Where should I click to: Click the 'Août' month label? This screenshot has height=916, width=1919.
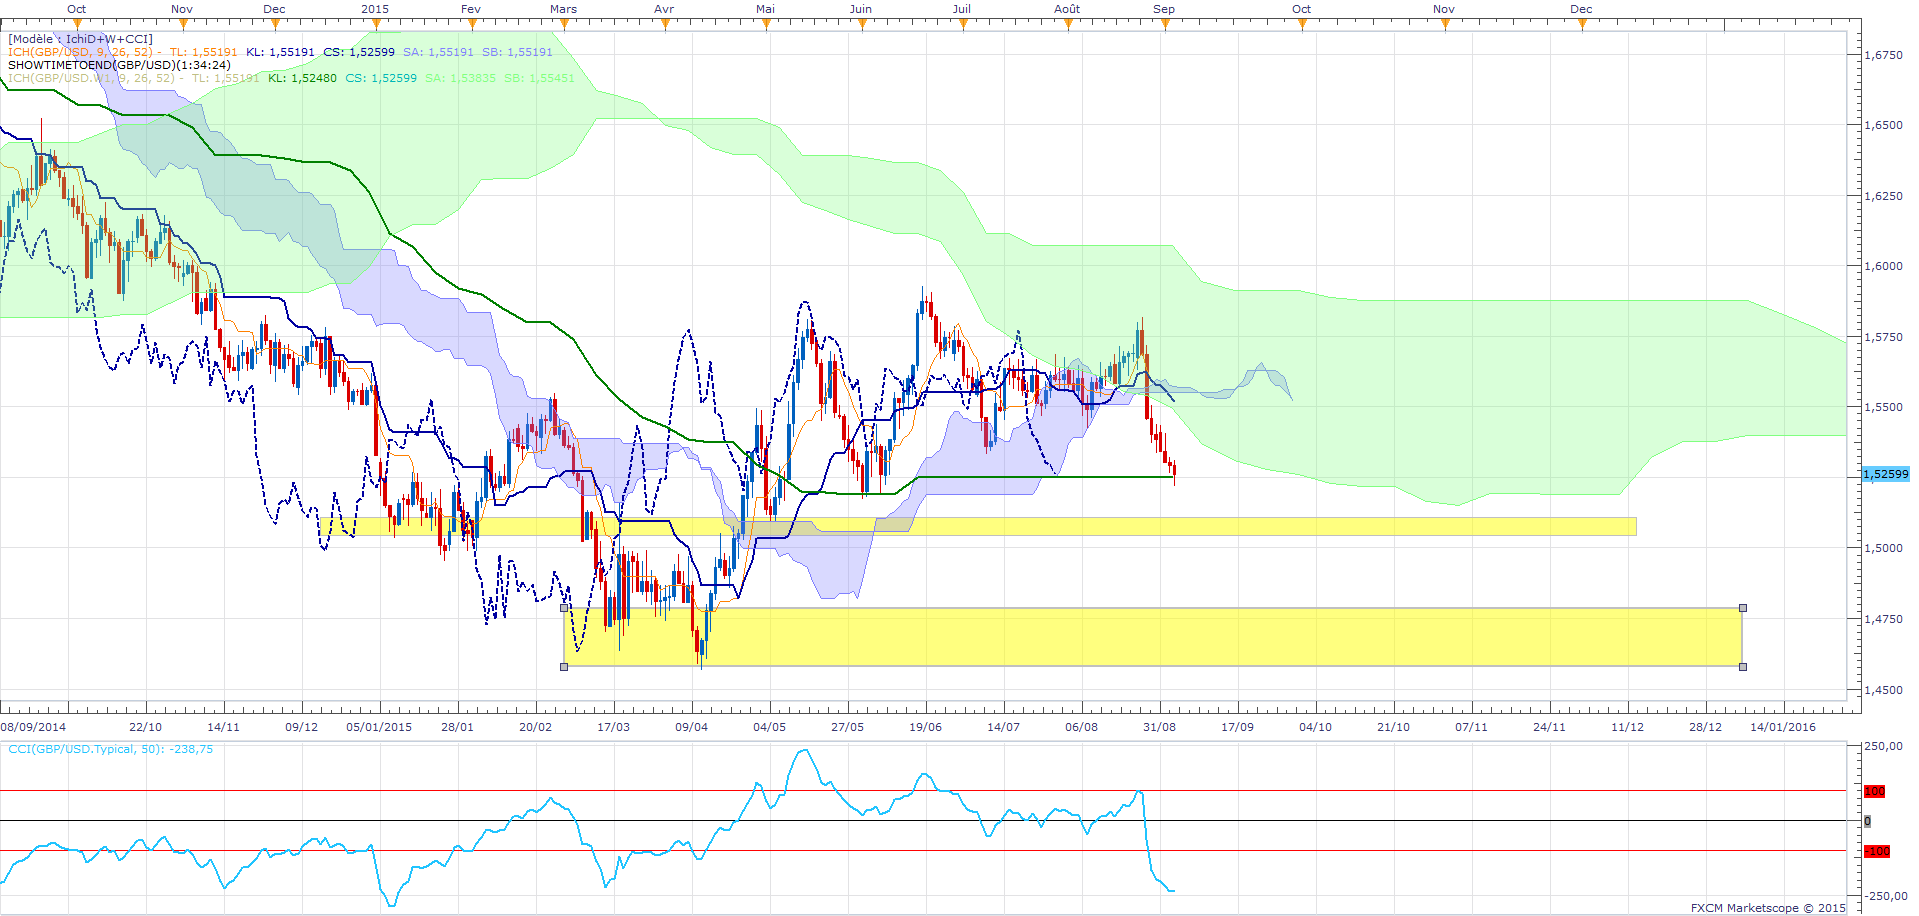(x=1067, y=9)
